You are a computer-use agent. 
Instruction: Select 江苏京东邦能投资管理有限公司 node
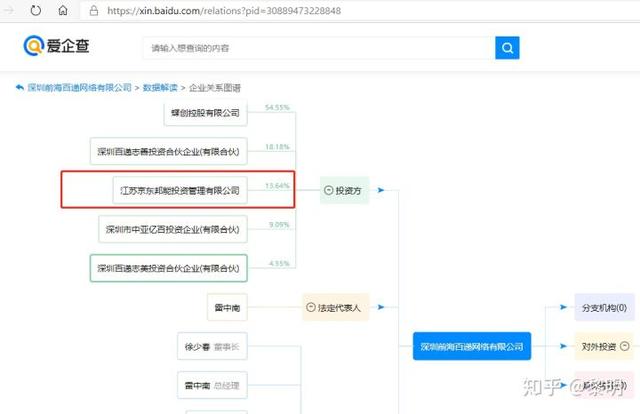click(x=180, y=190)
